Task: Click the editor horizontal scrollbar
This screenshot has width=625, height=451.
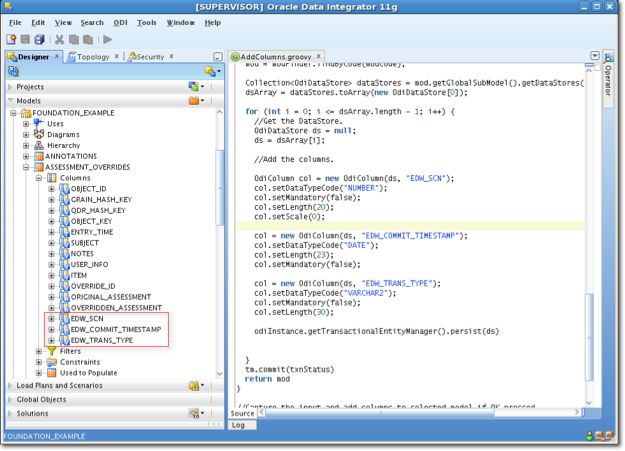Action: (x=380, y=412)
